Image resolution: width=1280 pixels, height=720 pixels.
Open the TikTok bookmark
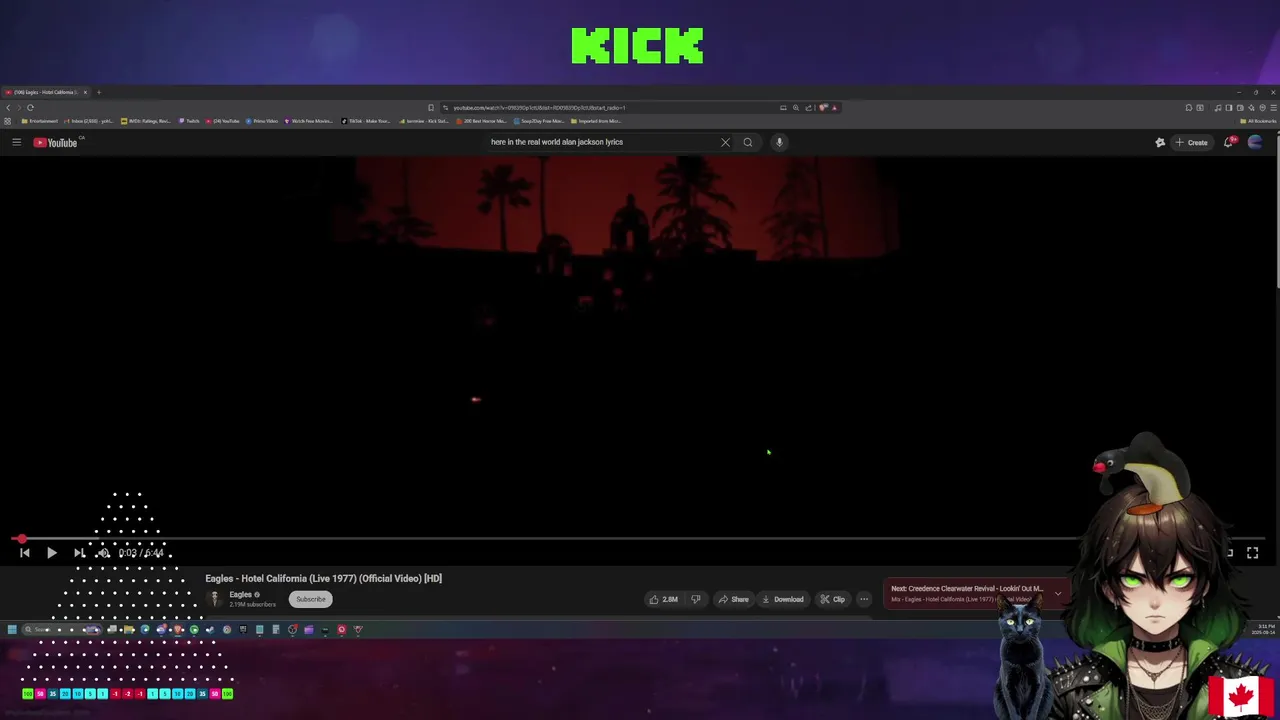pyautogui.click(x=366, y=121)
